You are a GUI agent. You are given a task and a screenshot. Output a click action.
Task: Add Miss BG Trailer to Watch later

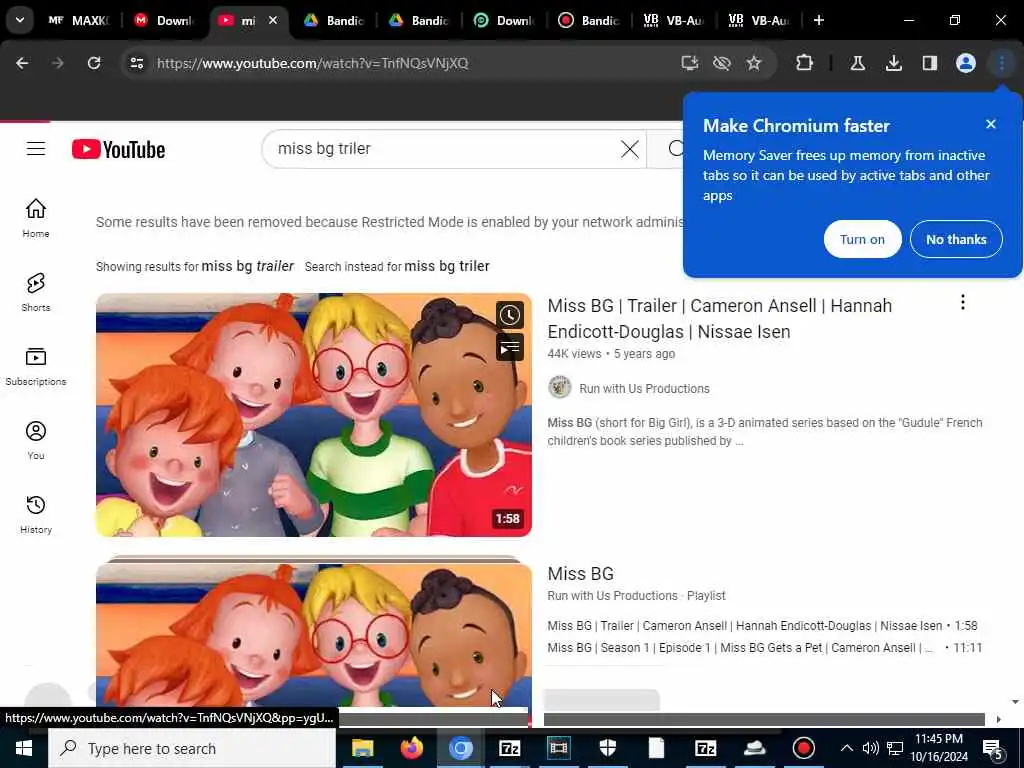coord(509,315)
